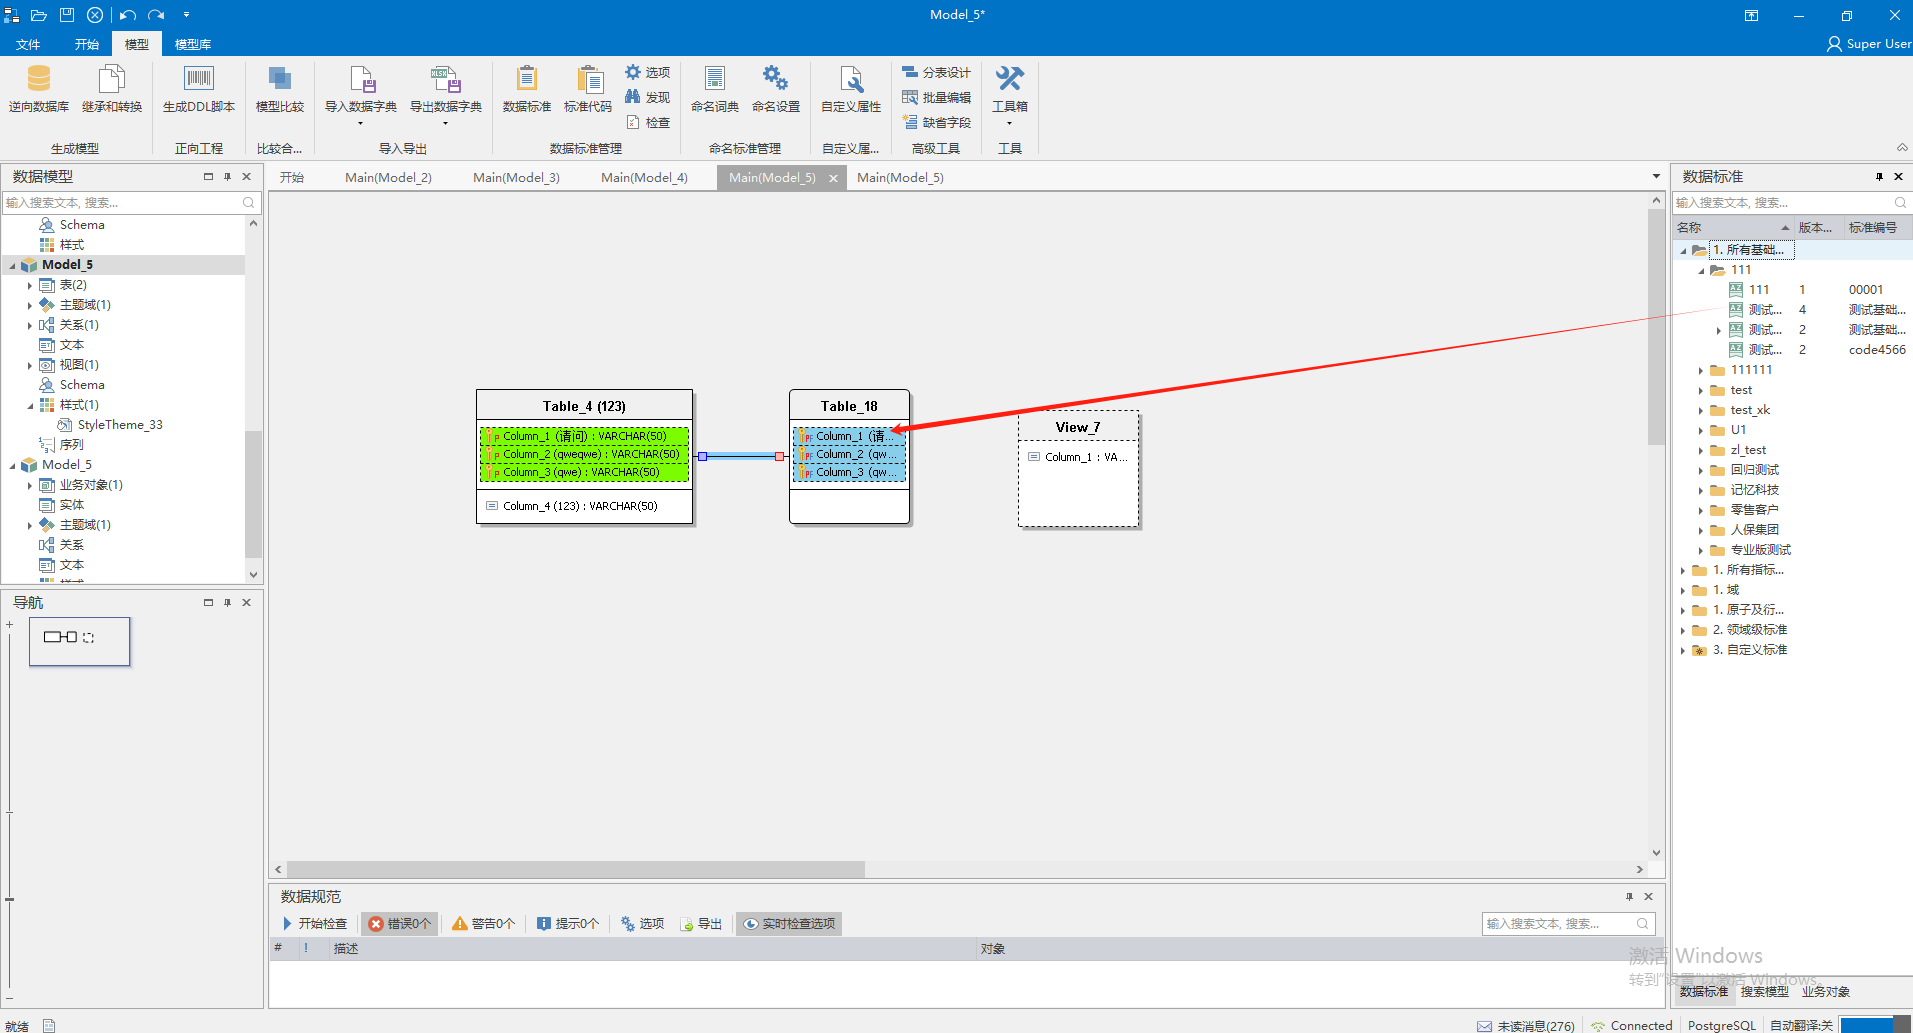Open missing fields (缺省字段) tool
This screenshot has height=1033, width=1913.
point(936,122)
